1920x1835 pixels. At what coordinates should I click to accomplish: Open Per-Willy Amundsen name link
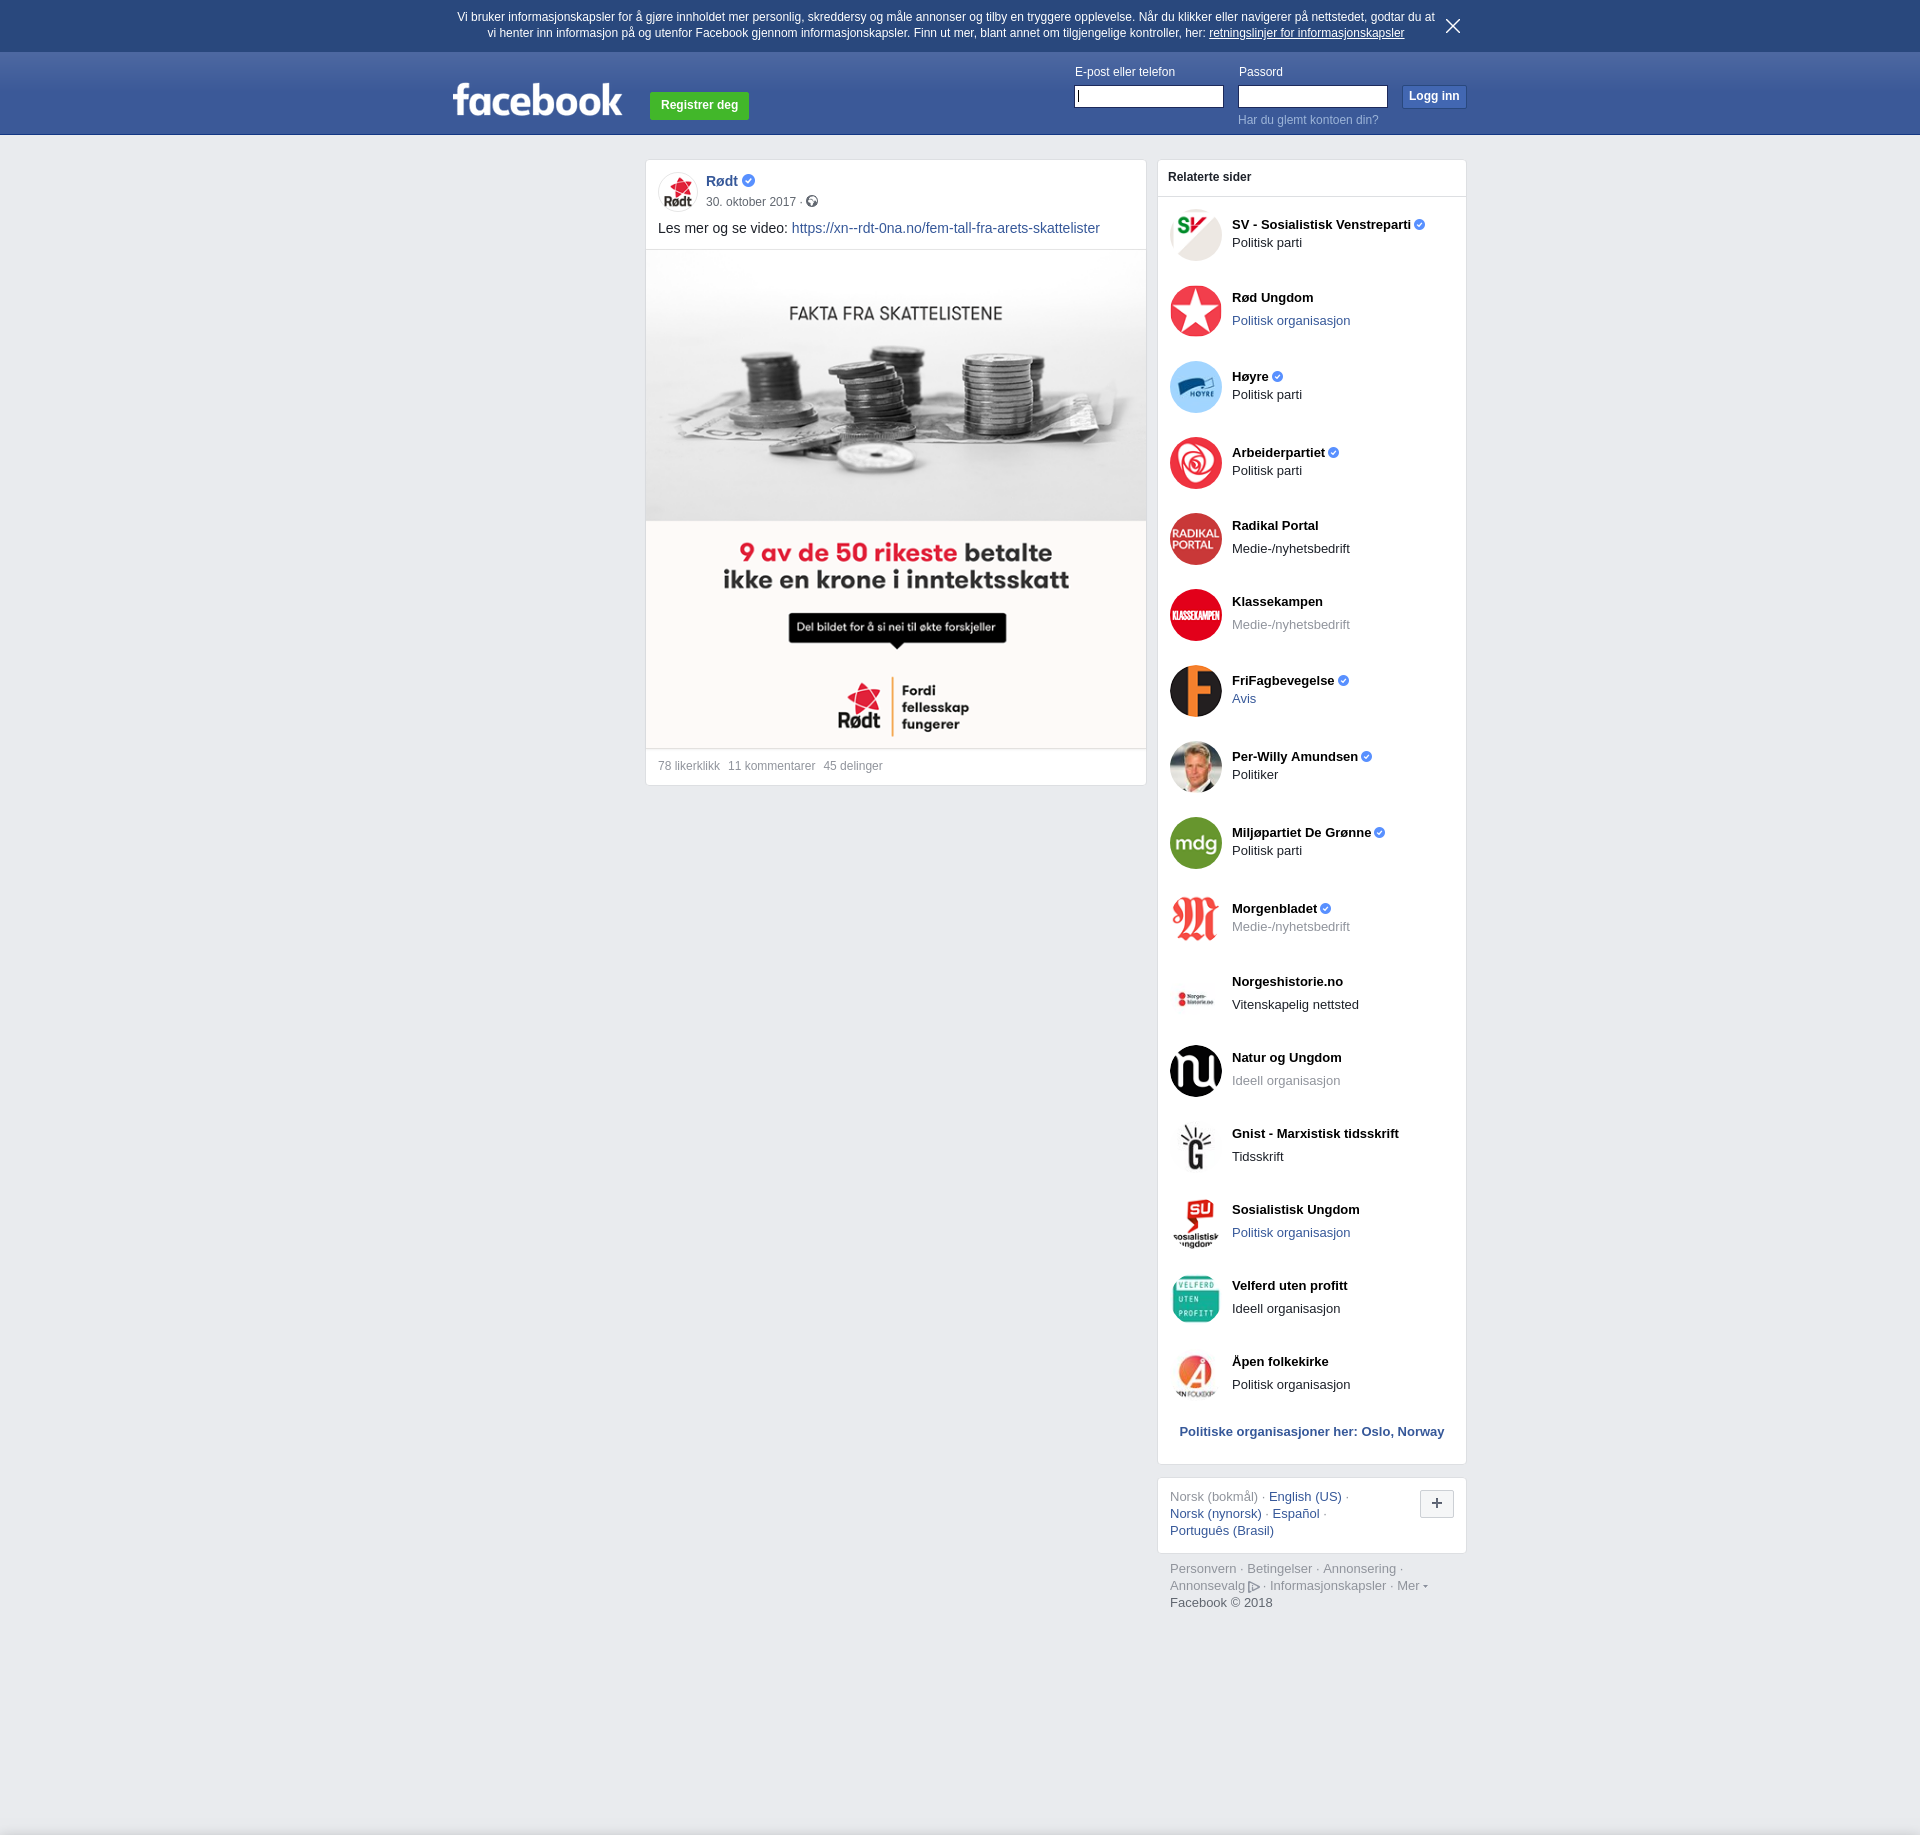pos(1295,757)
